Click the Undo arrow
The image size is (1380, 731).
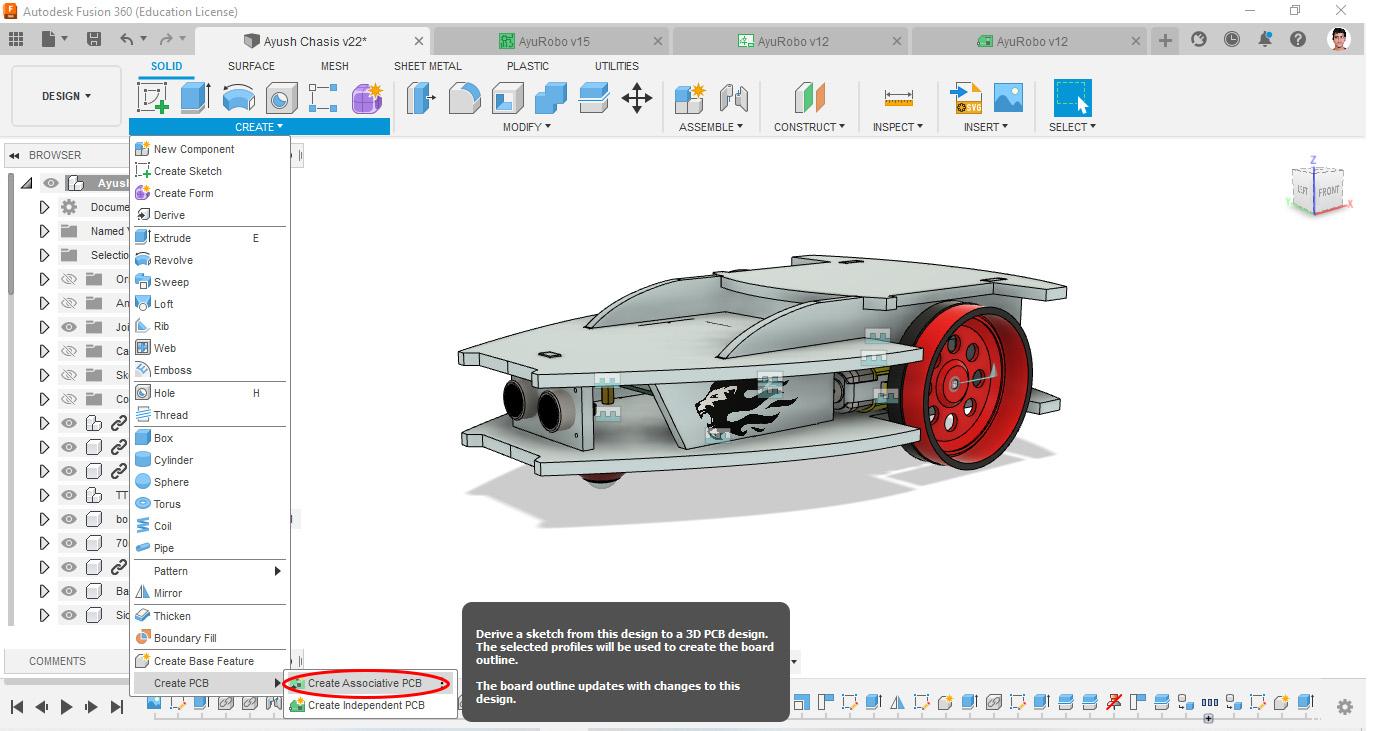pos(127,39)
